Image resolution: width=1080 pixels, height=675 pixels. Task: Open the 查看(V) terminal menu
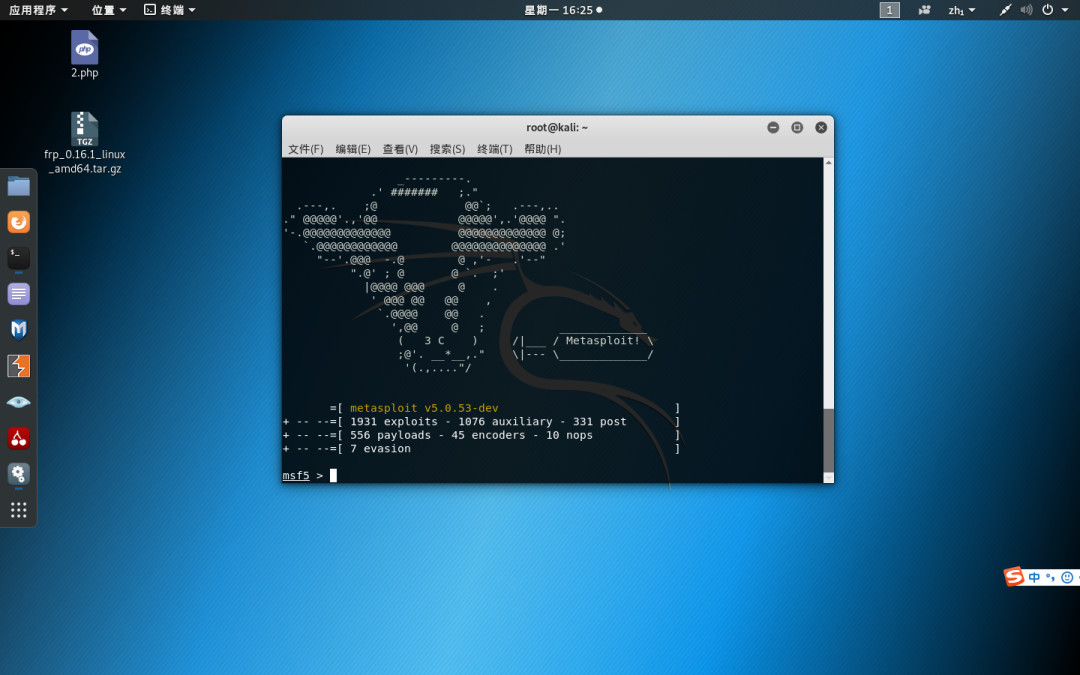(400, 149)
